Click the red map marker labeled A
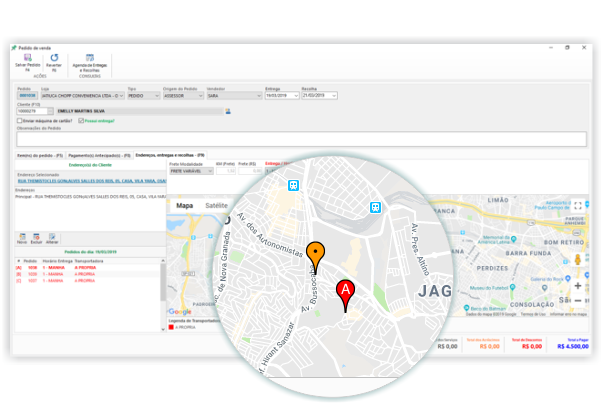The height and width of the screenshot is (403, 608). (345, 294)
